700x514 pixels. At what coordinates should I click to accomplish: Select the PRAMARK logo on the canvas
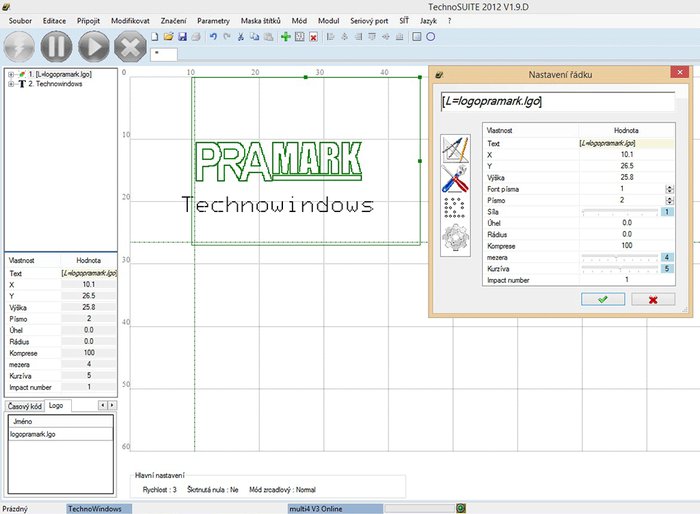pyautogui.click(x=278, y=161)
